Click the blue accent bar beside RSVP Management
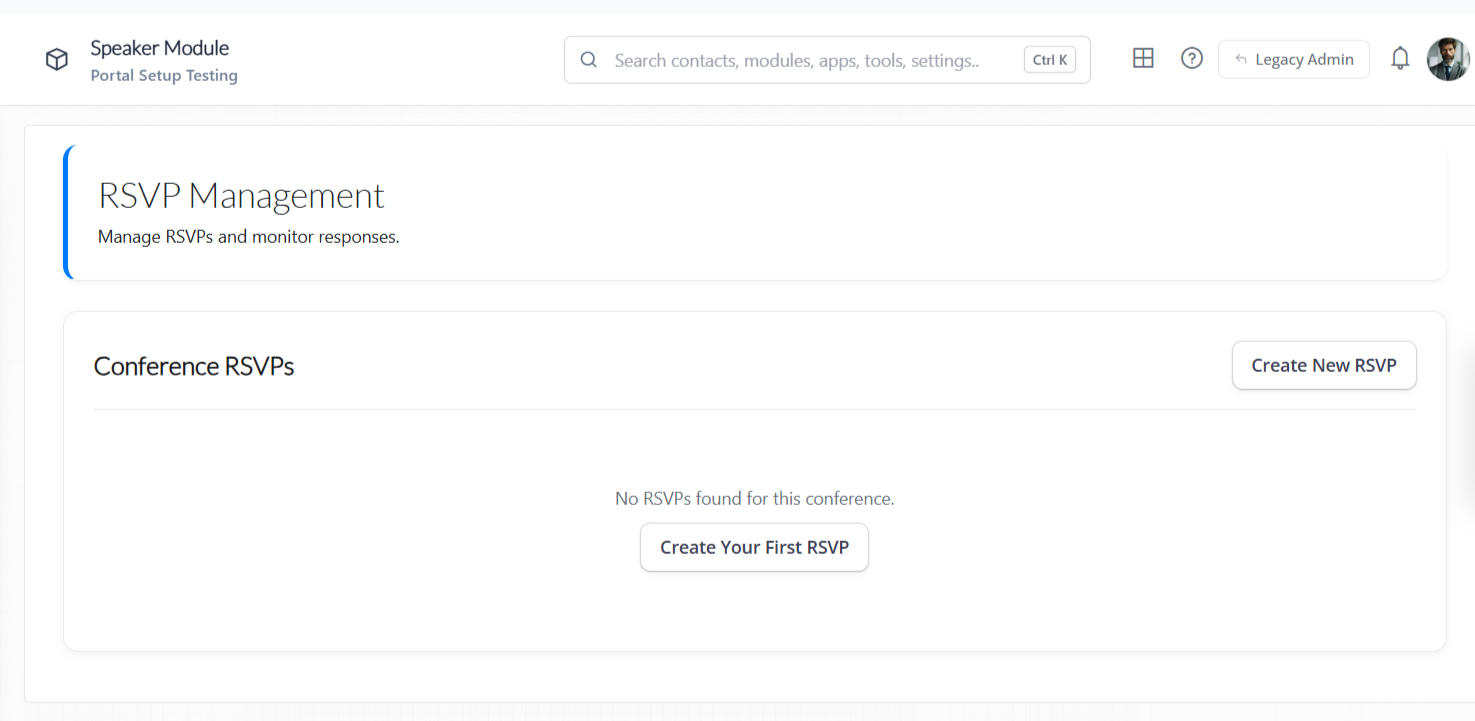This screenshot has height=721, width=1475. pyautogui.click(x=67, y=212)
